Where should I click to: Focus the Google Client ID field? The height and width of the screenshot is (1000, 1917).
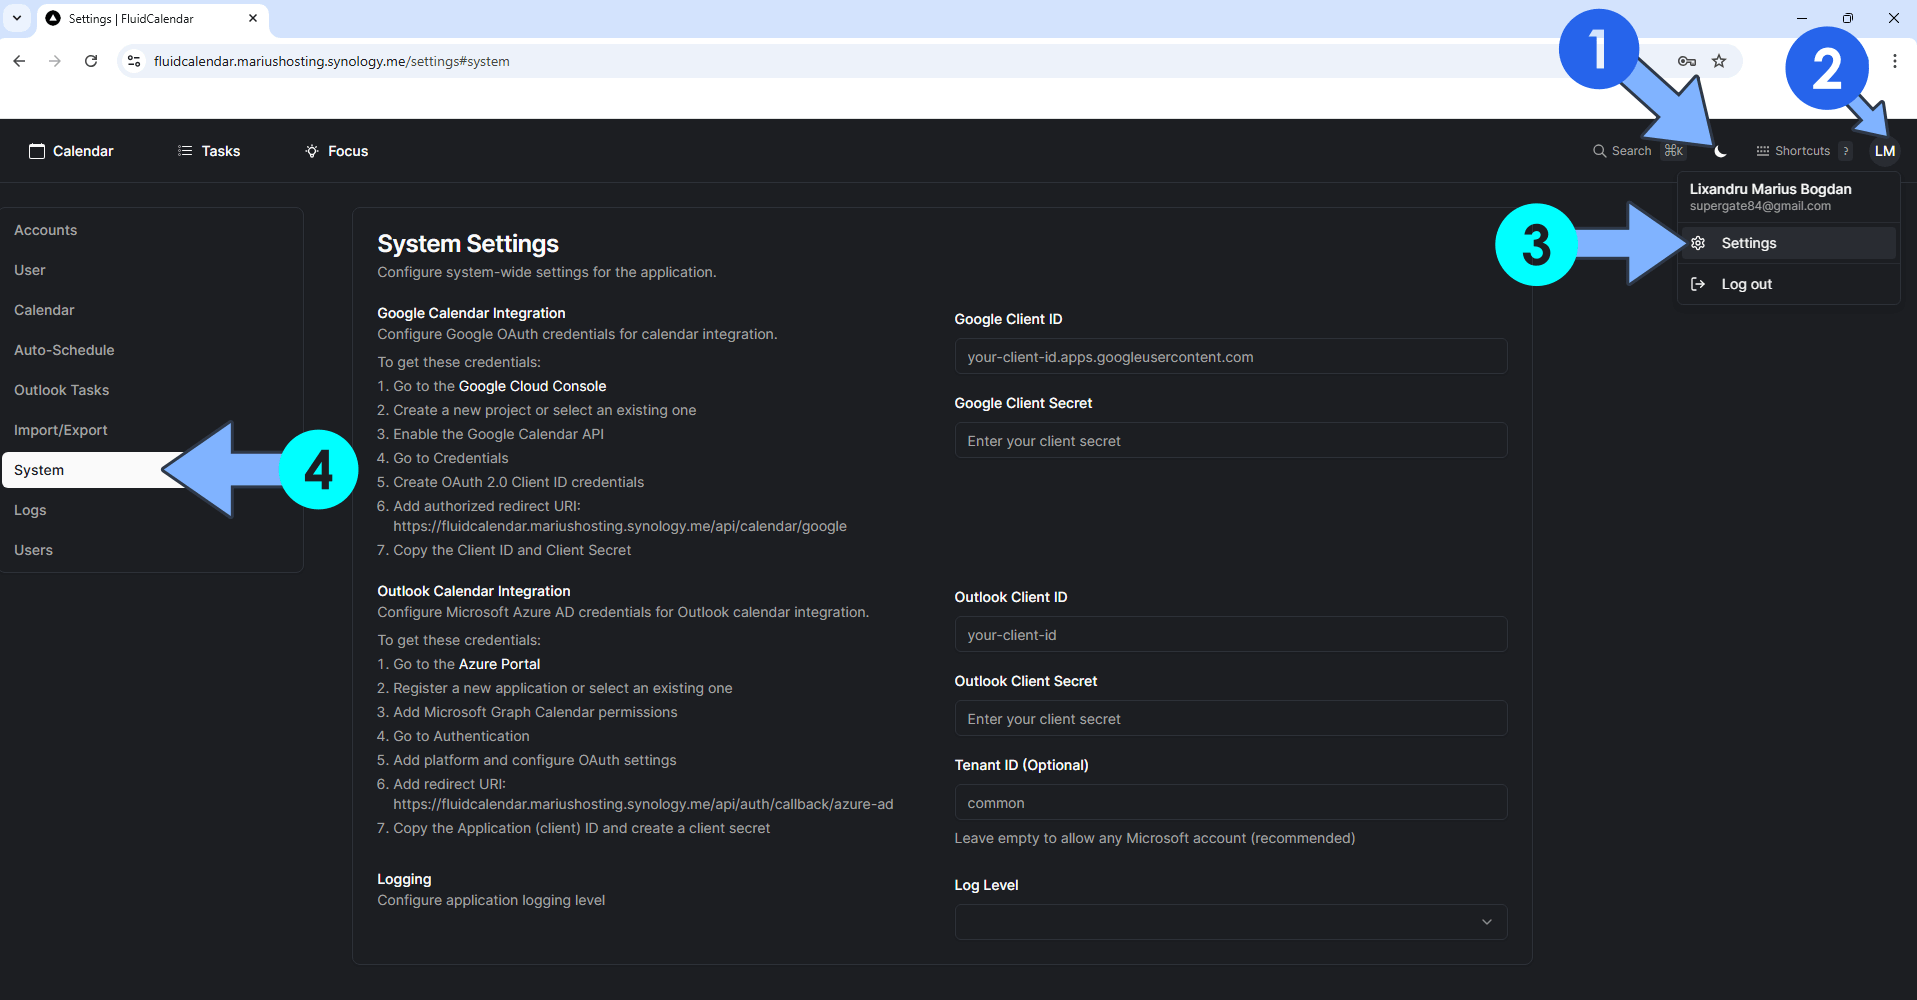pyautogui.click(x=1230, y=357)
